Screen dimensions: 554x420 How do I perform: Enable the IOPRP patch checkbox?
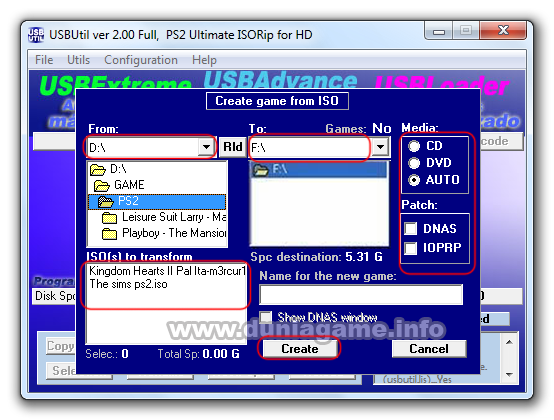411,248
